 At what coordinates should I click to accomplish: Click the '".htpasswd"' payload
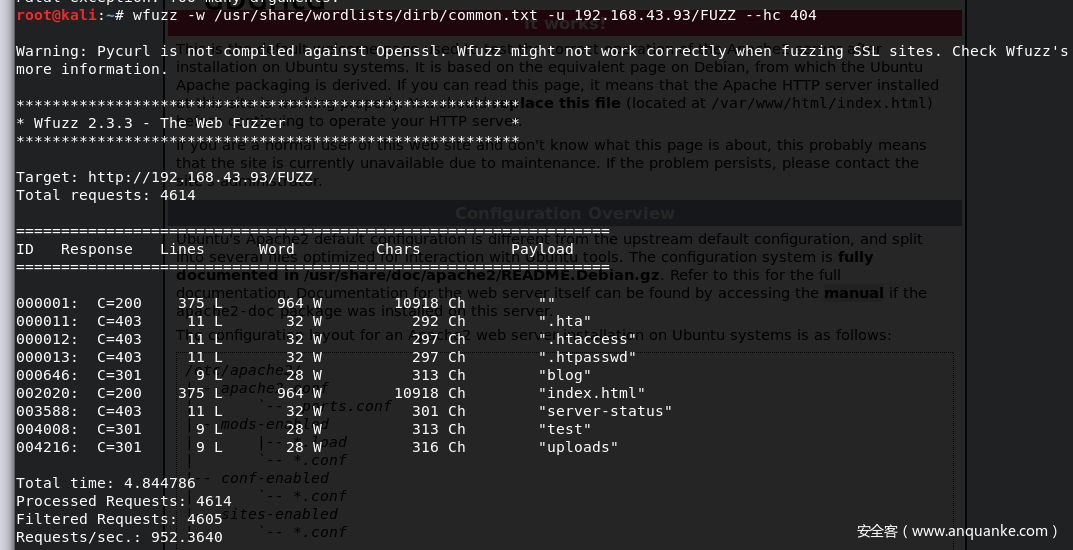click(587, 357)
